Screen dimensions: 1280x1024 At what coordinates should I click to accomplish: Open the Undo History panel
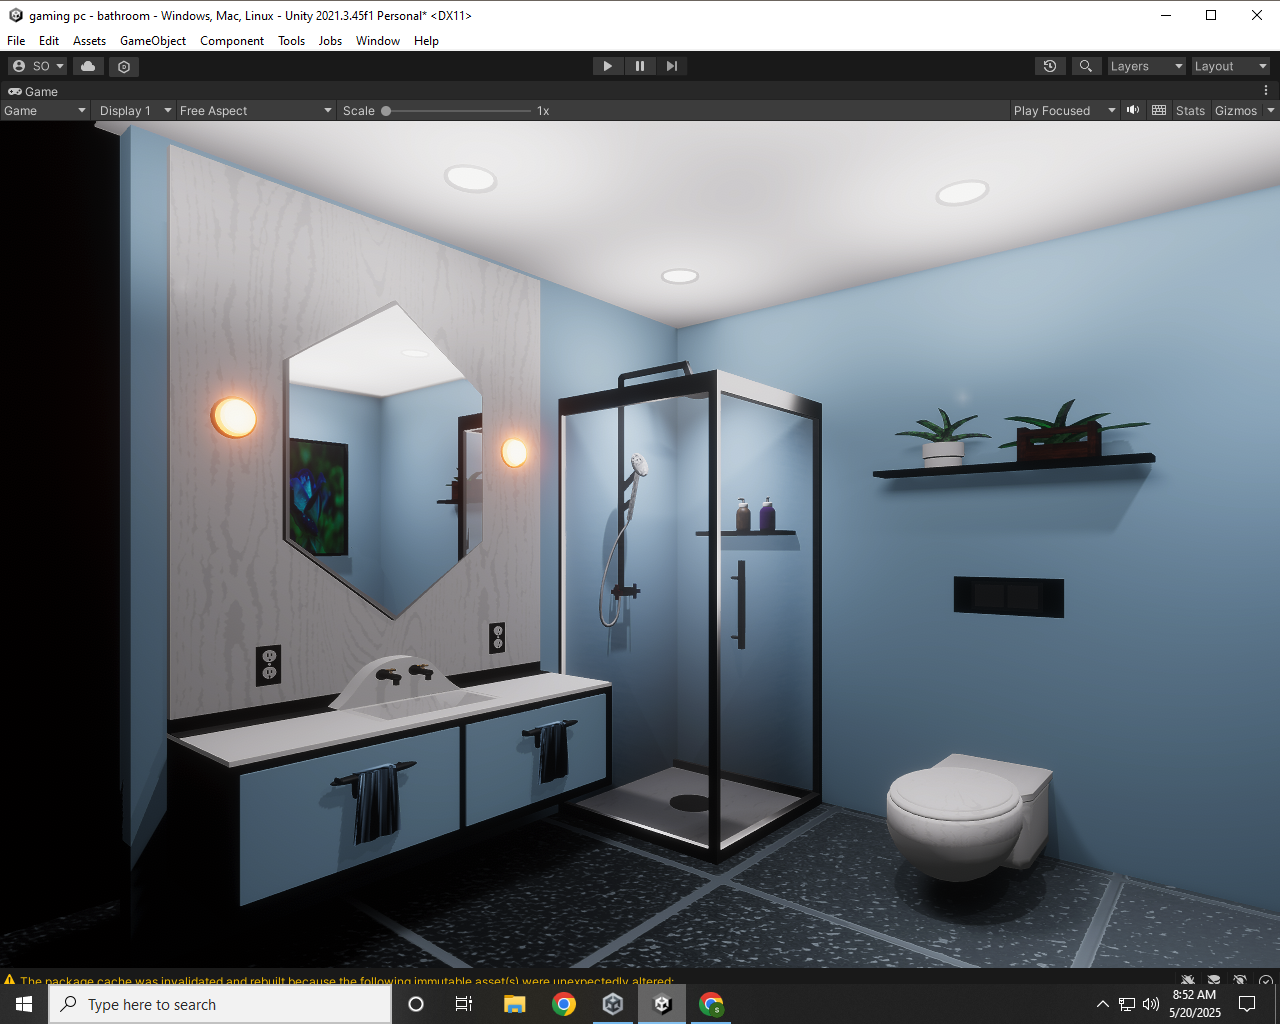1049,65
